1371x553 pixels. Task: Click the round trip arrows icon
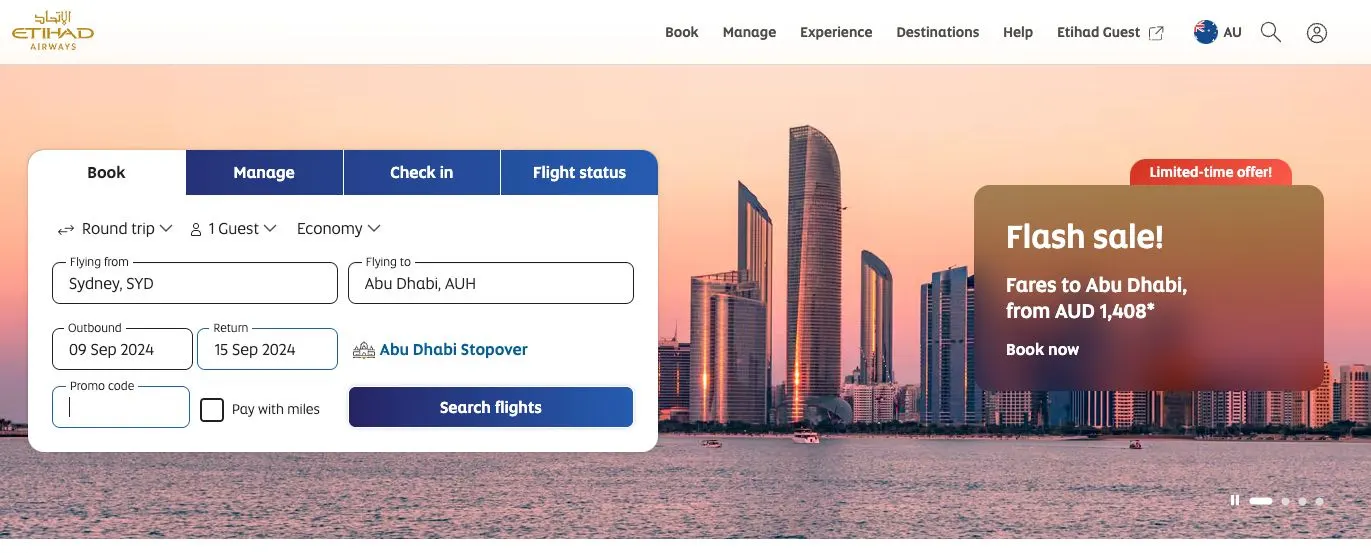66,230
